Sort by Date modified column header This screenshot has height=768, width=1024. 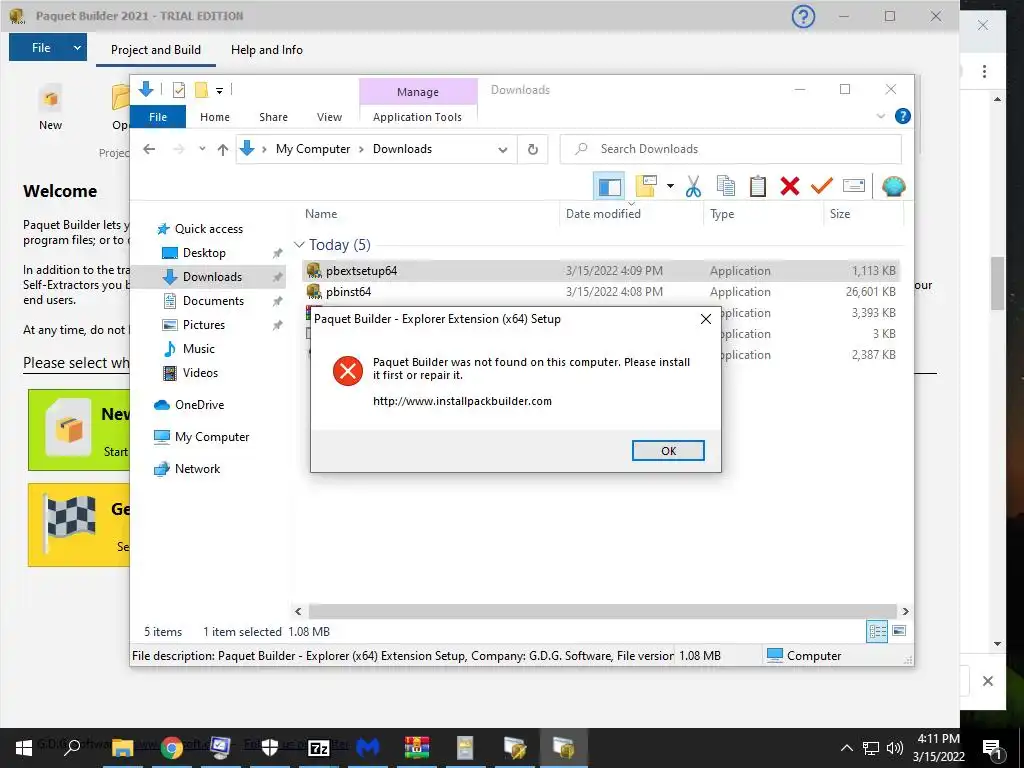603,214
